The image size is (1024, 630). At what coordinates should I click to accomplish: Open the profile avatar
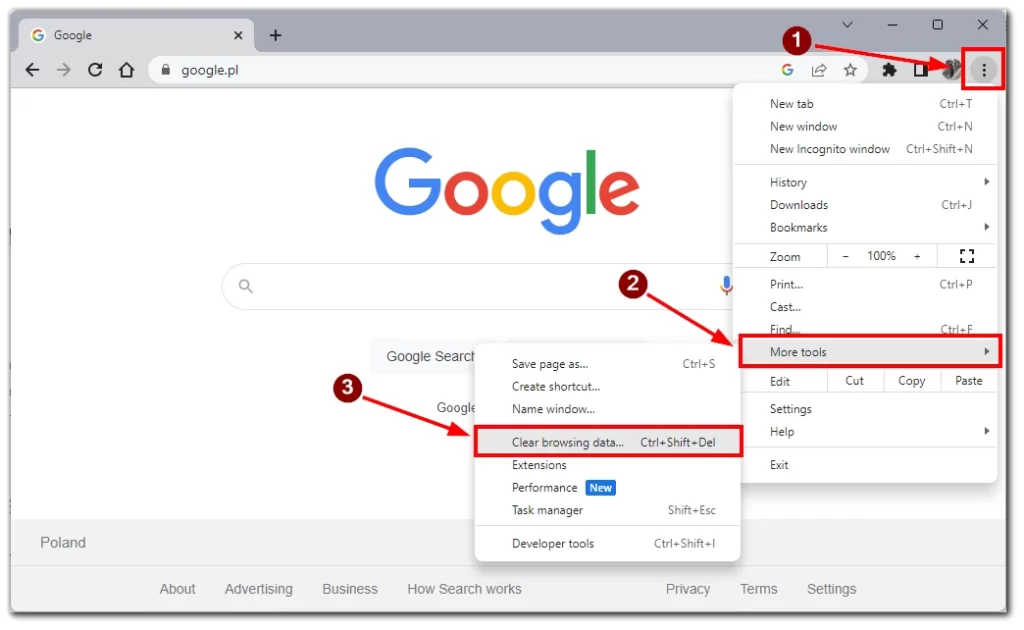pos(952,69)
